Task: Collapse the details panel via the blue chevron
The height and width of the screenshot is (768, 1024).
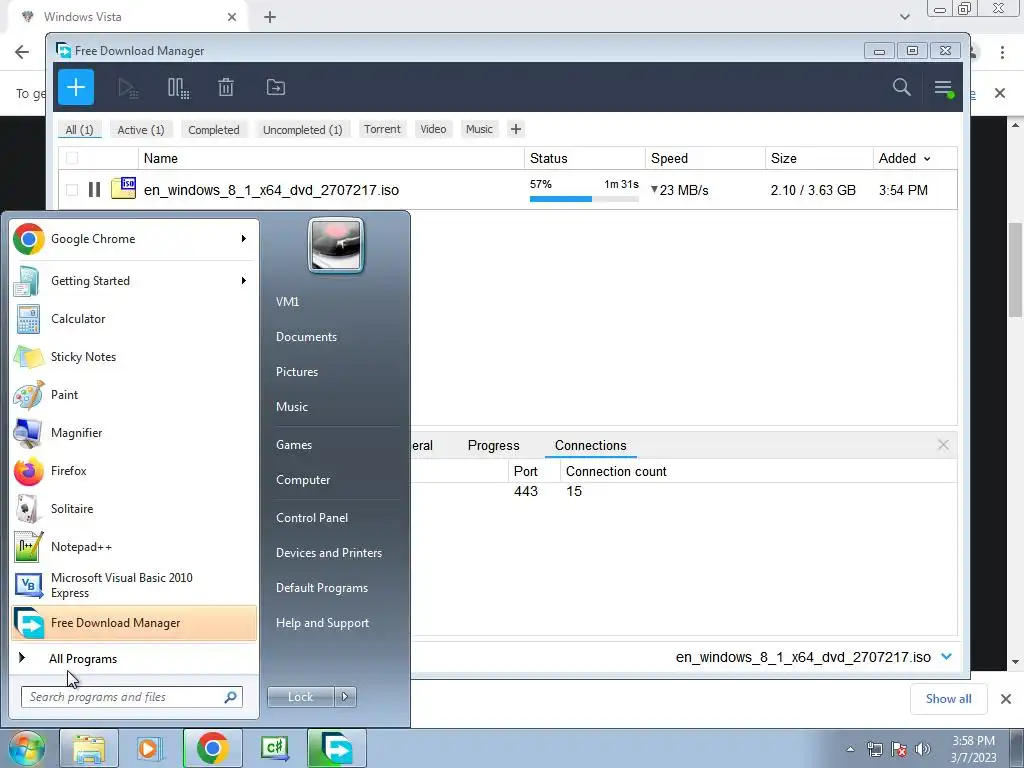Action: click(x=946, y=657)
